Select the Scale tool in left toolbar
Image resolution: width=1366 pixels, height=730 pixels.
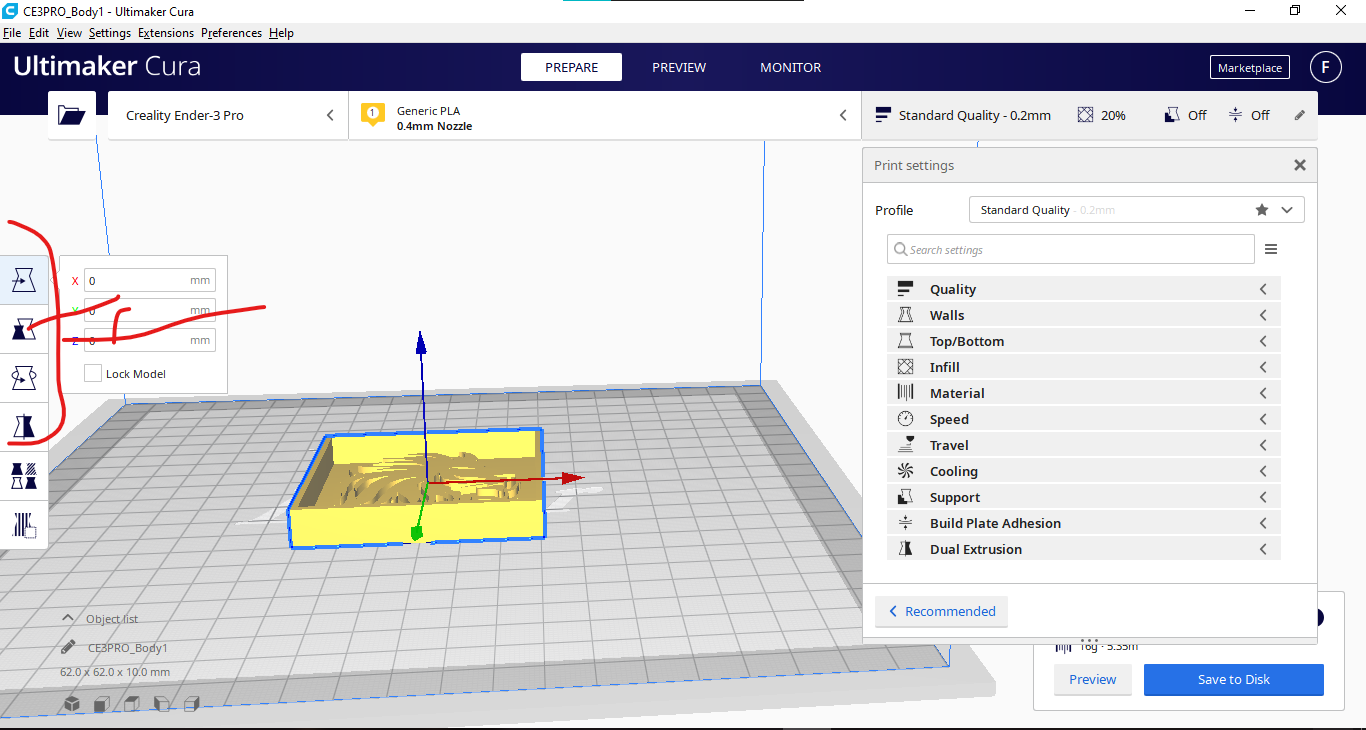tap(23, 329)
